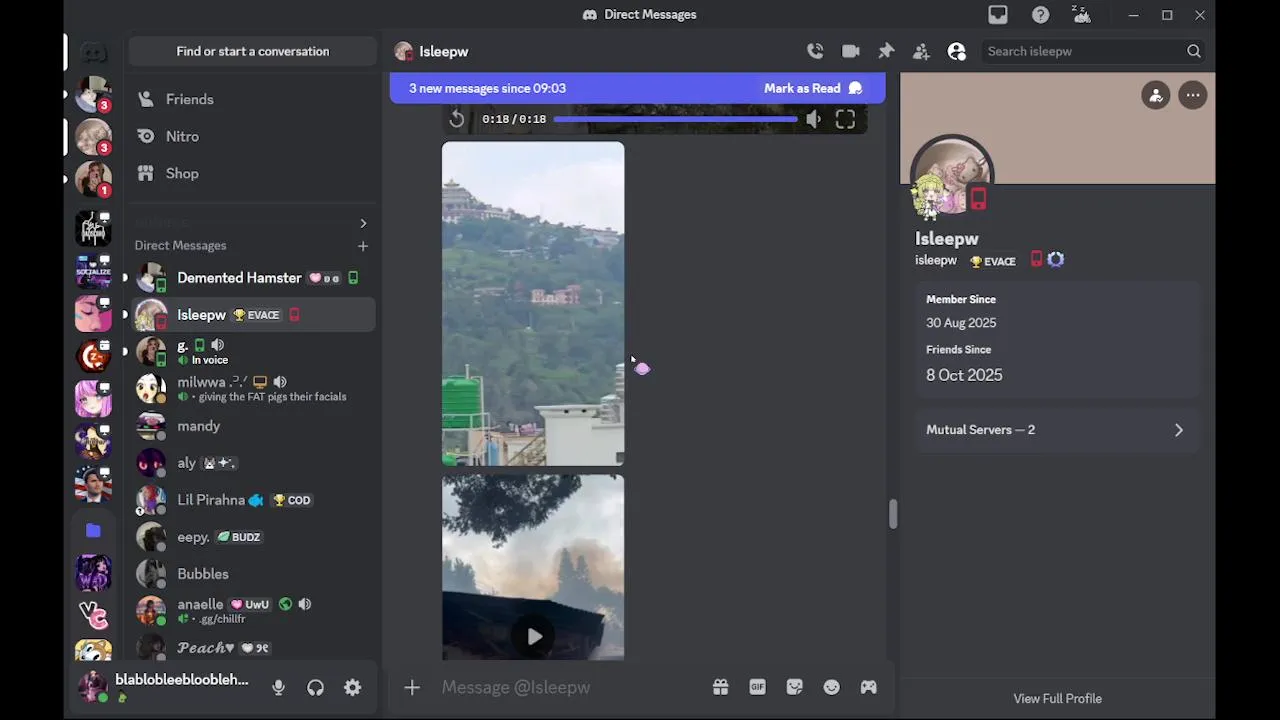1280x720 pixels.
Task: Open the Friends page
Action: [252, 99]
